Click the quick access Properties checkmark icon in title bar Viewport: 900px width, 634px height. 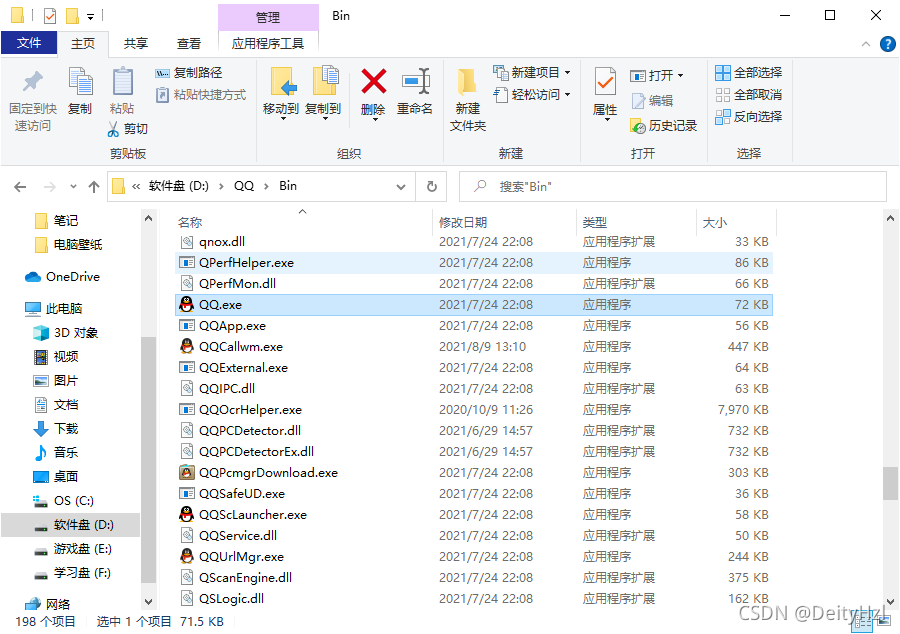(x=50, y=15)
